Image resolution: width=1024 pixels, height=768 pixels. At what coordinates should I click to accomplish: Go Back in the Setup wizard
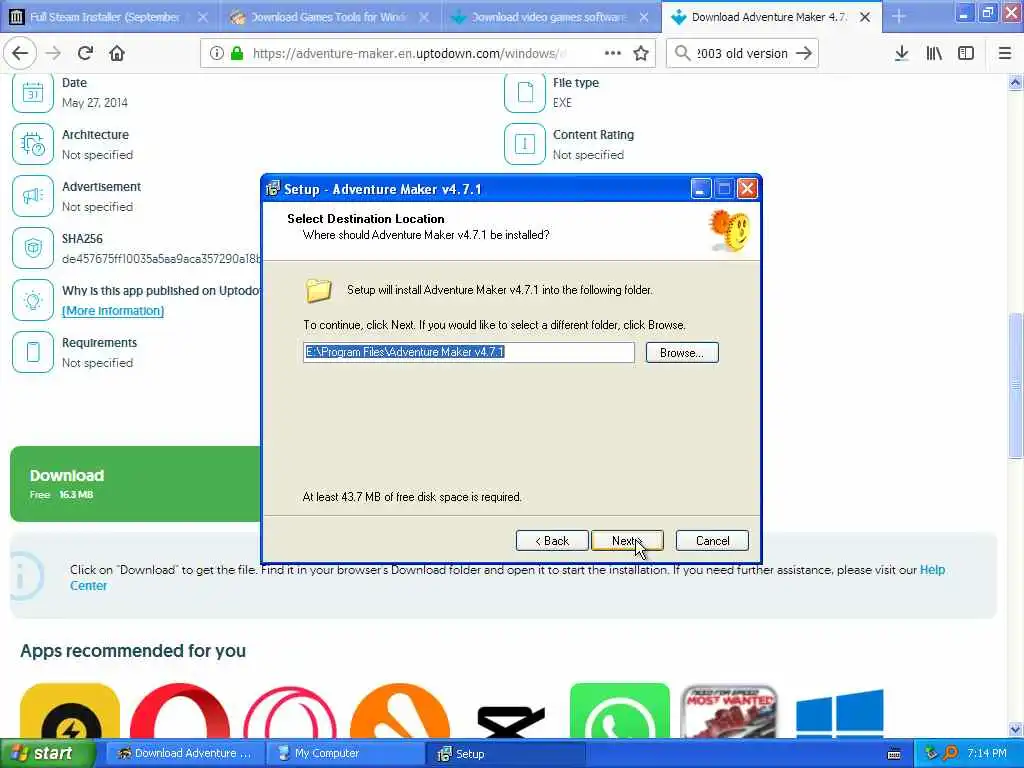(x=552, y=541)
